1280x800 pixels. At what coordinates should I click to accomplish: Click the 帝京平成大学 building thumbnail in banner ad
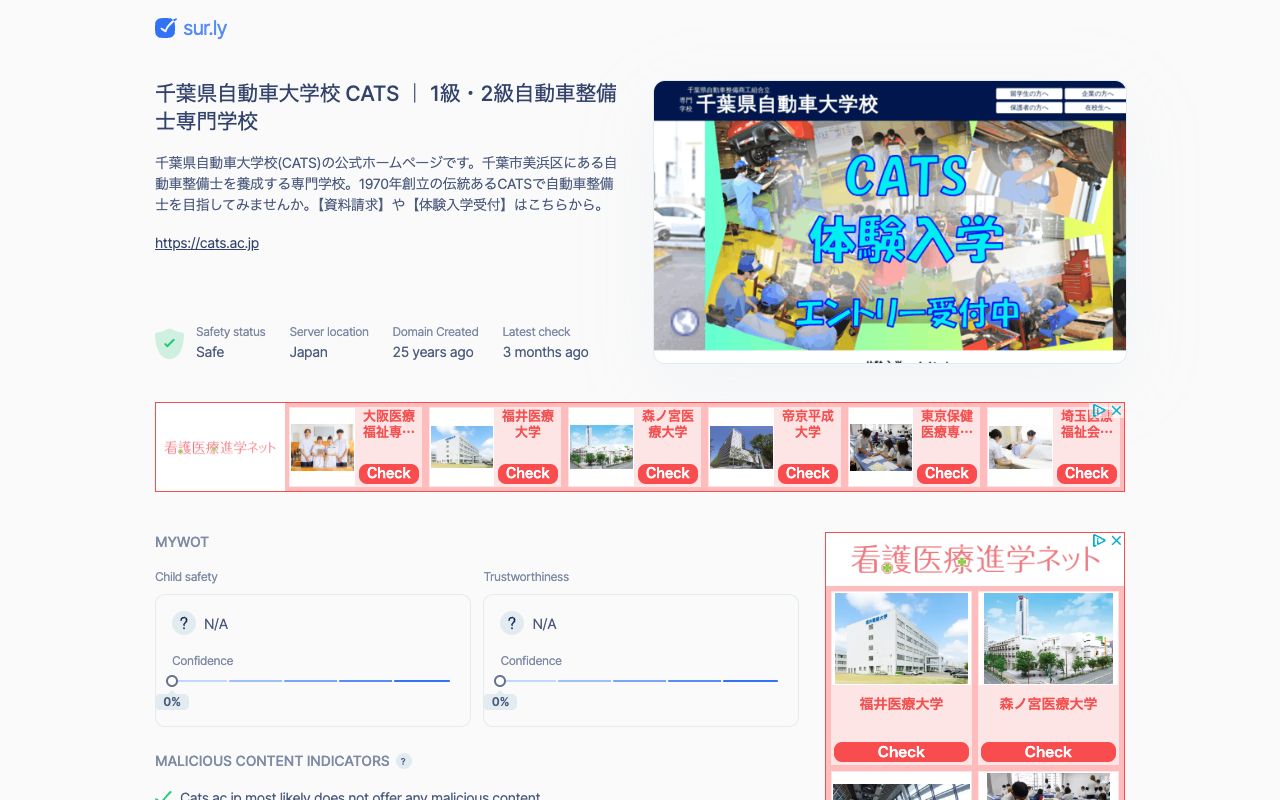click(x=740, y=447)
